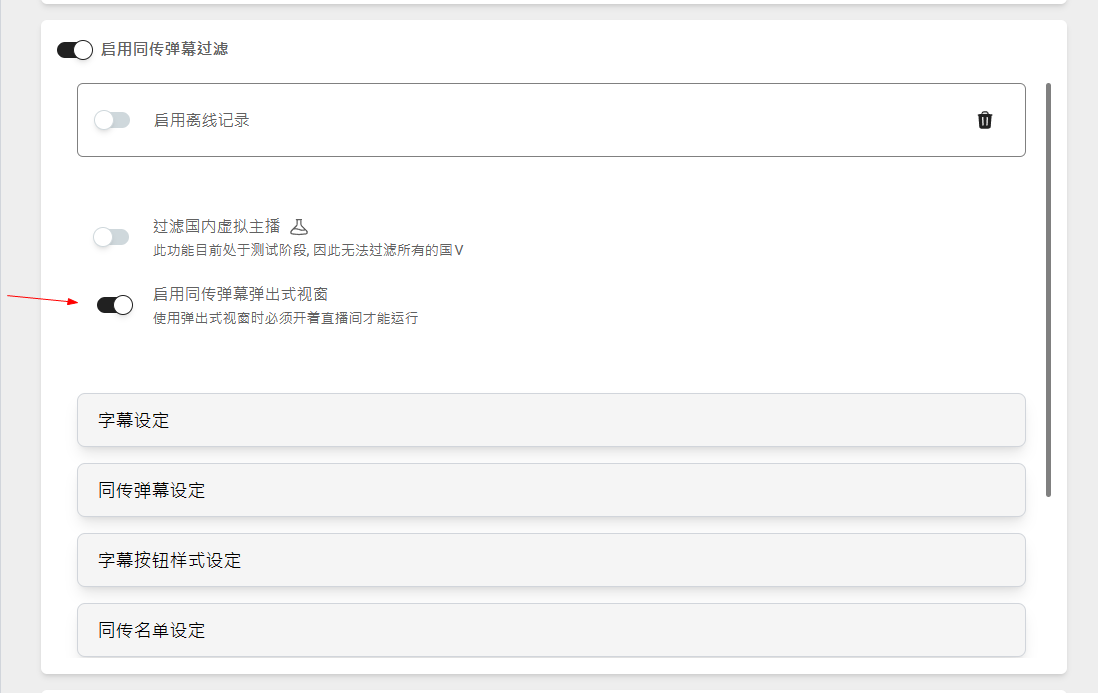The image size is (1098, 693).
Task: Click the red arrow annotation
Action: pyautogui.click(x=43, y=299)
